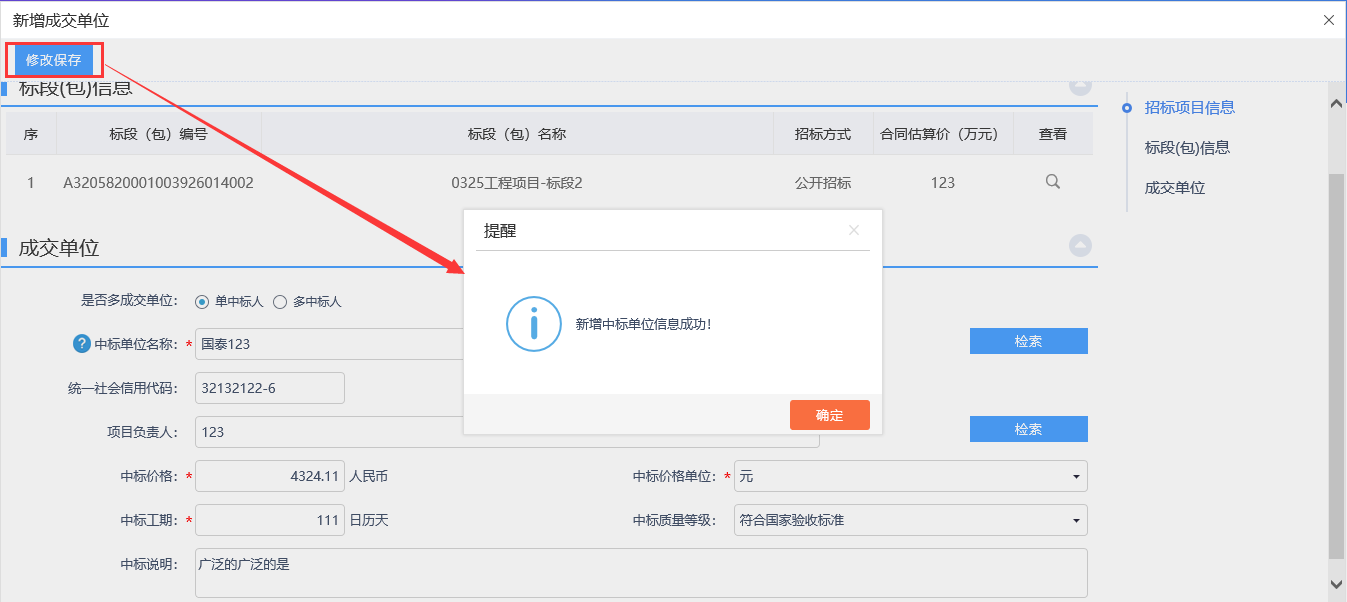
Task: Click 检索 button beside 项目负责人
Action: (1028, 429)
